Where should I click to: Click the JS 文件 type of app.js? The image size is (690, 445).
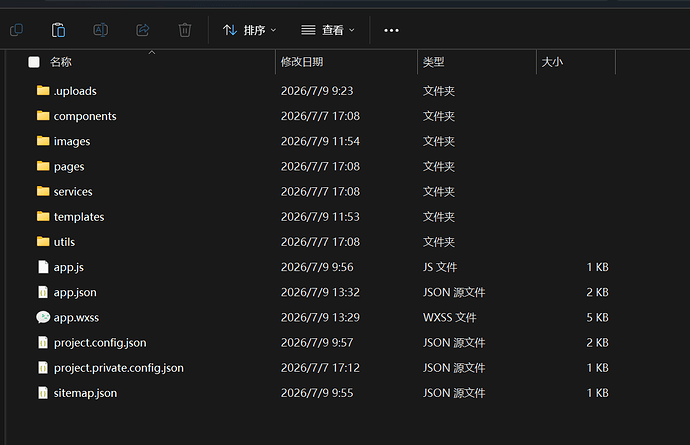click(440, 268)
